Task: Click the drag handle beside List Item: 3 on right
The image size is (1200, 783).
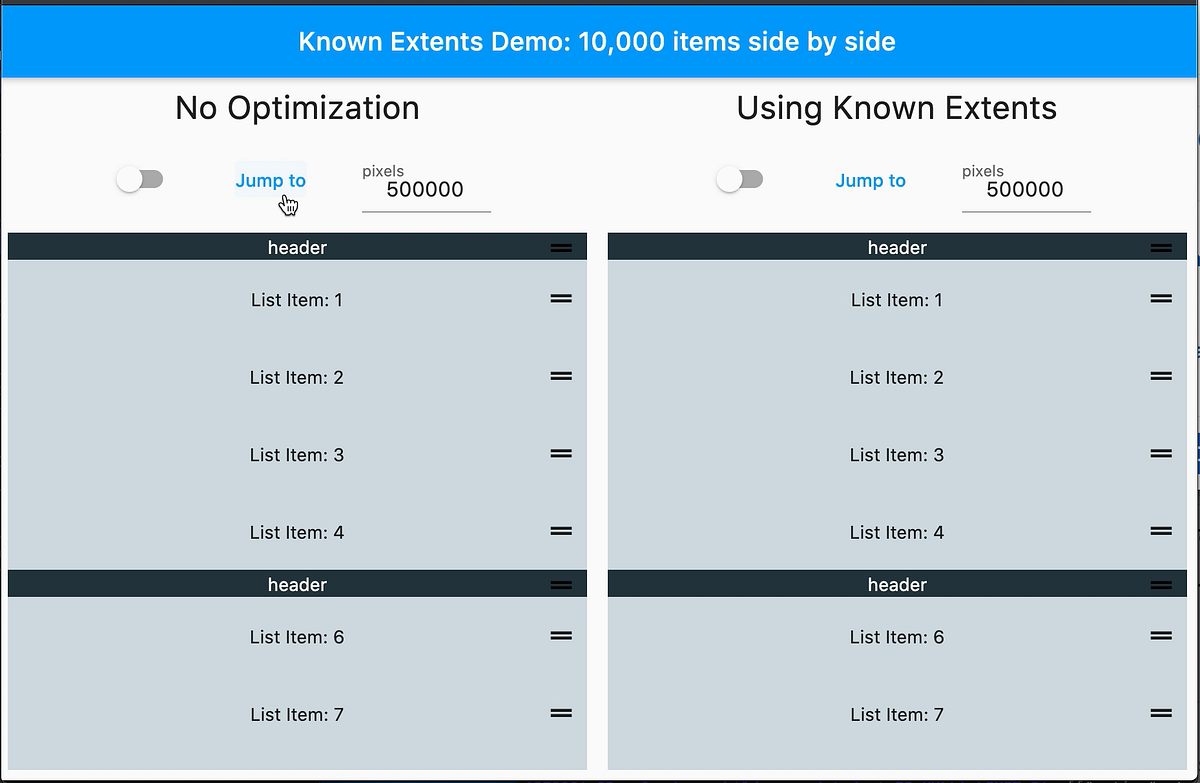Action: pos(1162,454)
